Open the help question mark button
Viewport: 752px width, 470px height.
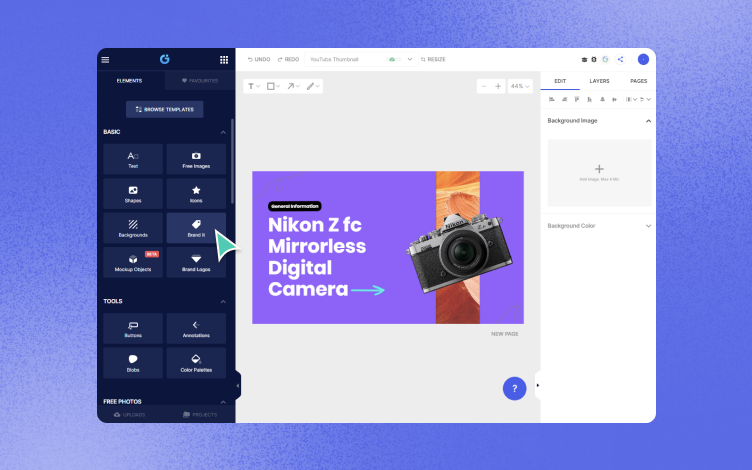point(515,388)
